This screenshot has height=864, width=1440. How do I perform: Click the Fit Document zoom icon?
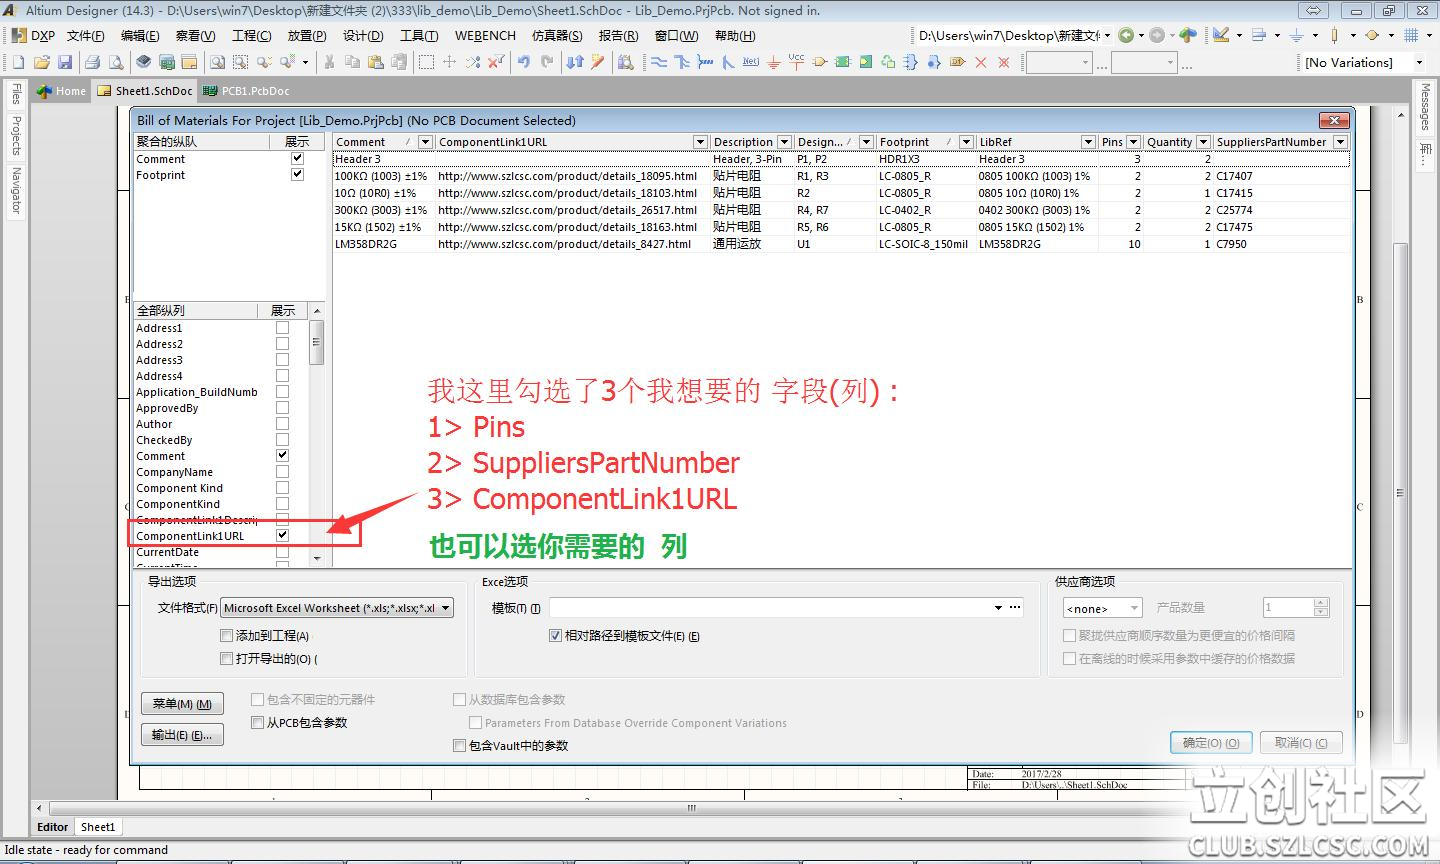(x=217, y=62)
